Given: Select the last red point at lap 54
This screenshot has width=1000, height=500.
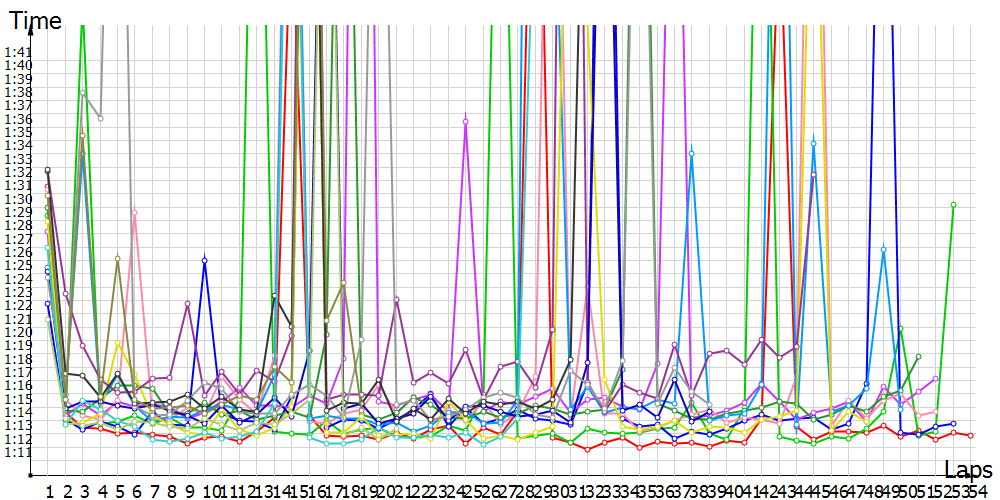Looking at the screenshot, I should [971, 435].
